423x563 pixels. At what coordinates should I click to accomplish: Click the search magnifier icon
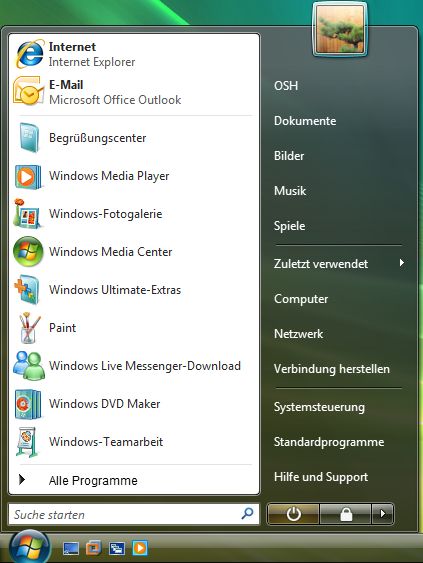click(247, 514)
